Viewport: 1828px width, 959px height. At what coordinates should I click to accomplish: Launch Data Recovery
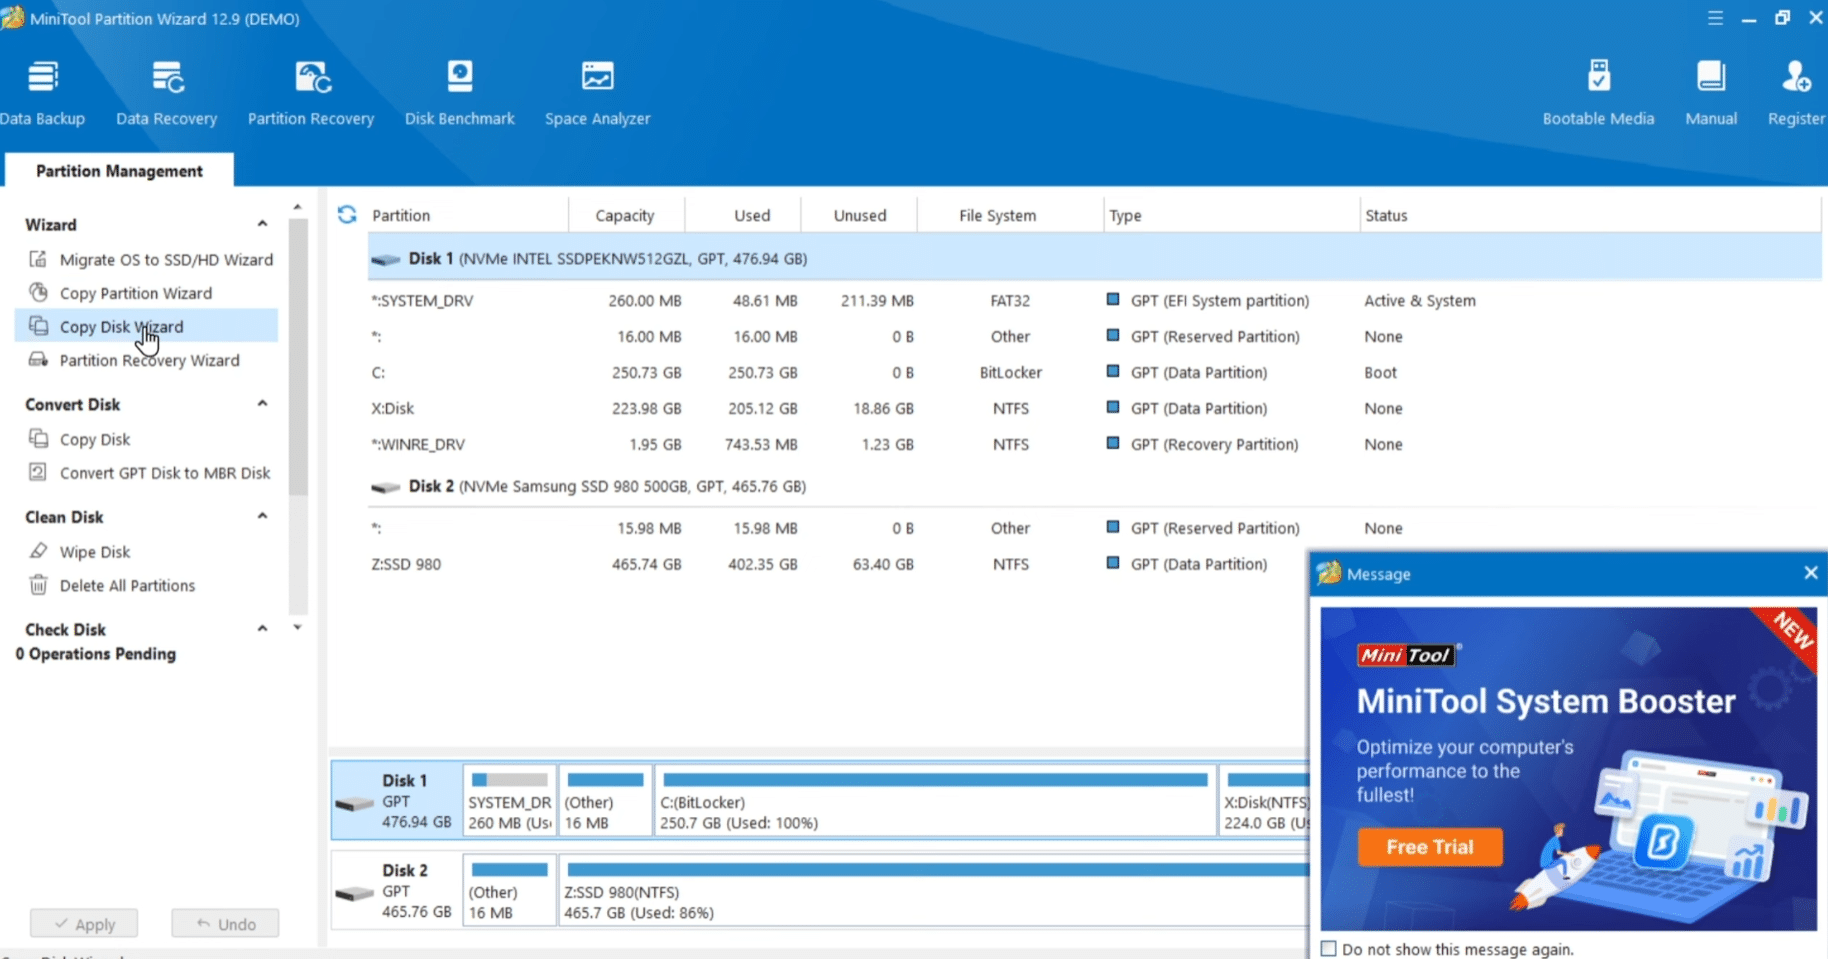(166, 90)
